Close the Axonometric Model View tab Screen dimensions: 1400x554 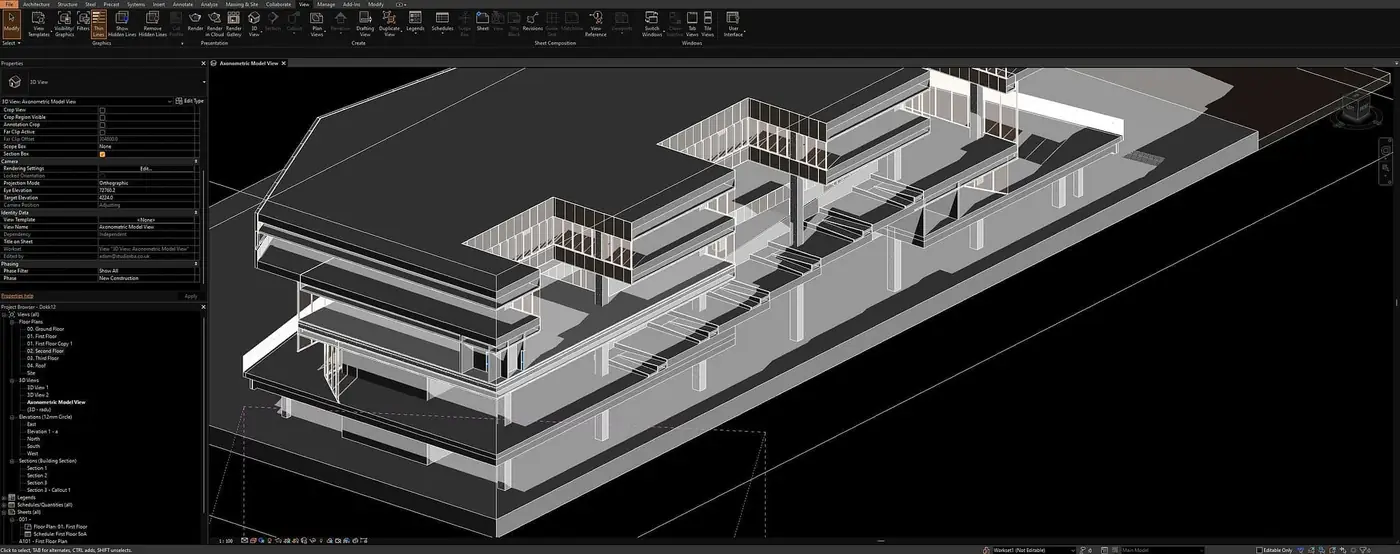(283, 63)
